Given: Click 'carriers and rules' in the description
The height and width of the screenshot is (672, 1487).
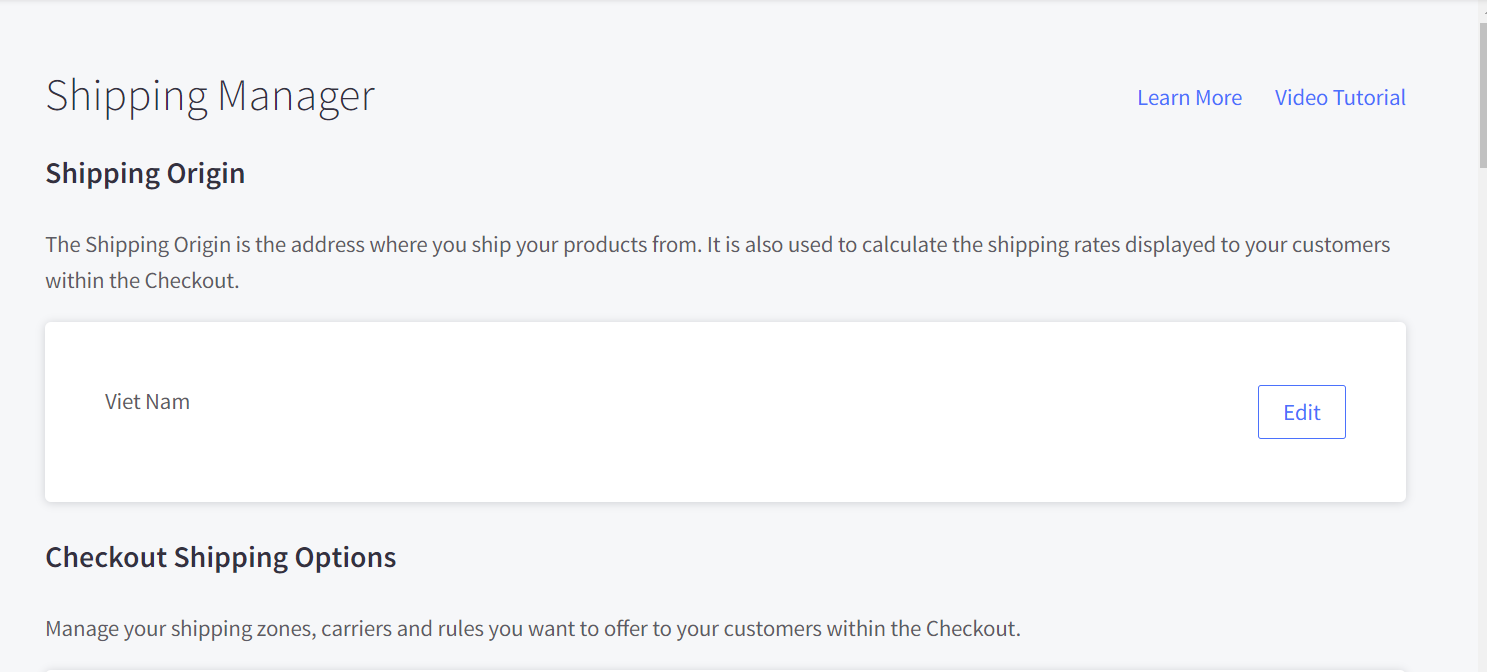Looking at the screenshot, I should [515, 629].
